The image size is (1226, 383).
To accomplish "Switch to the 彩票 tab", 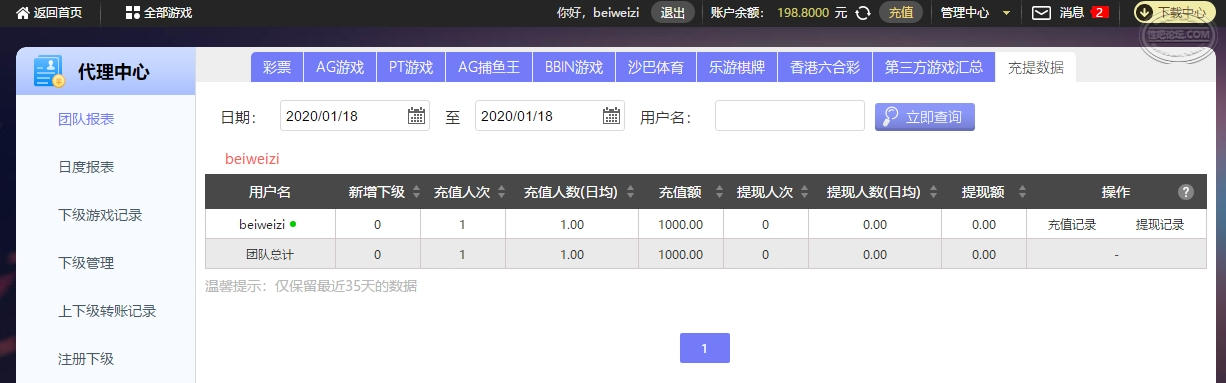I will (277, 67).
